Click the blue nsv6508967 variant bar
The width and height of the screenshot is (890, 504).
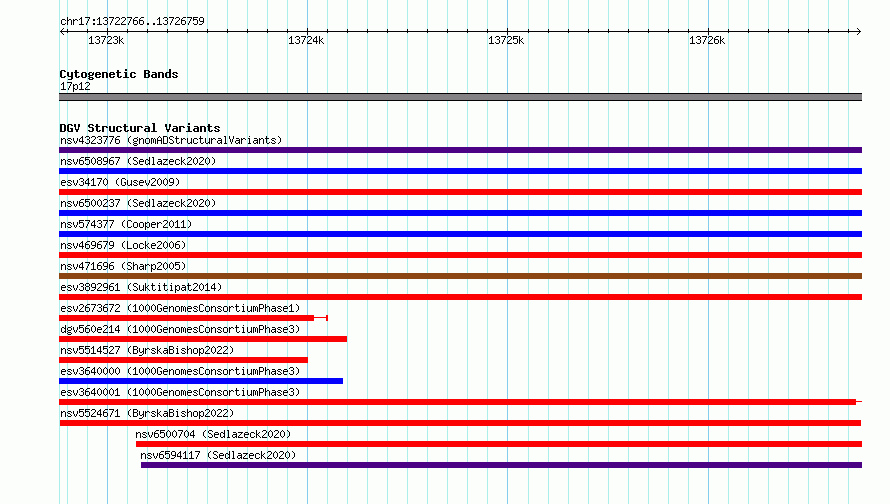[460, 171]
